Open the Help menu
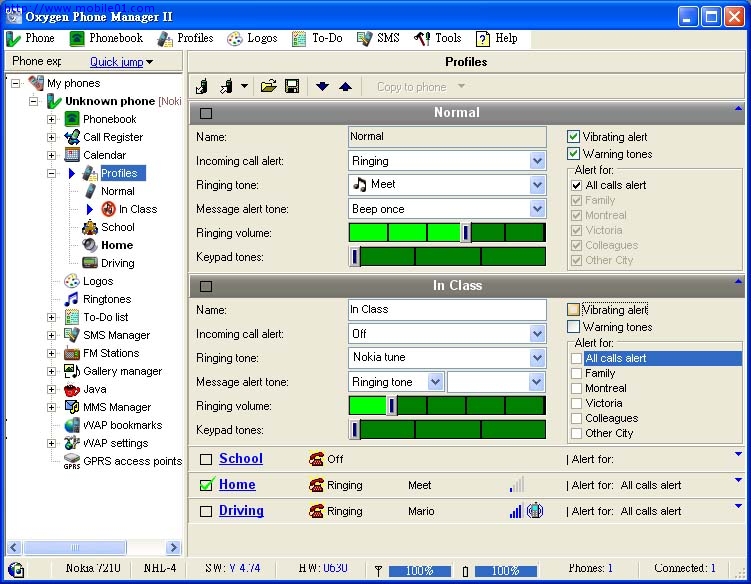Screen dimensions: 751x584 click(496, 38)
